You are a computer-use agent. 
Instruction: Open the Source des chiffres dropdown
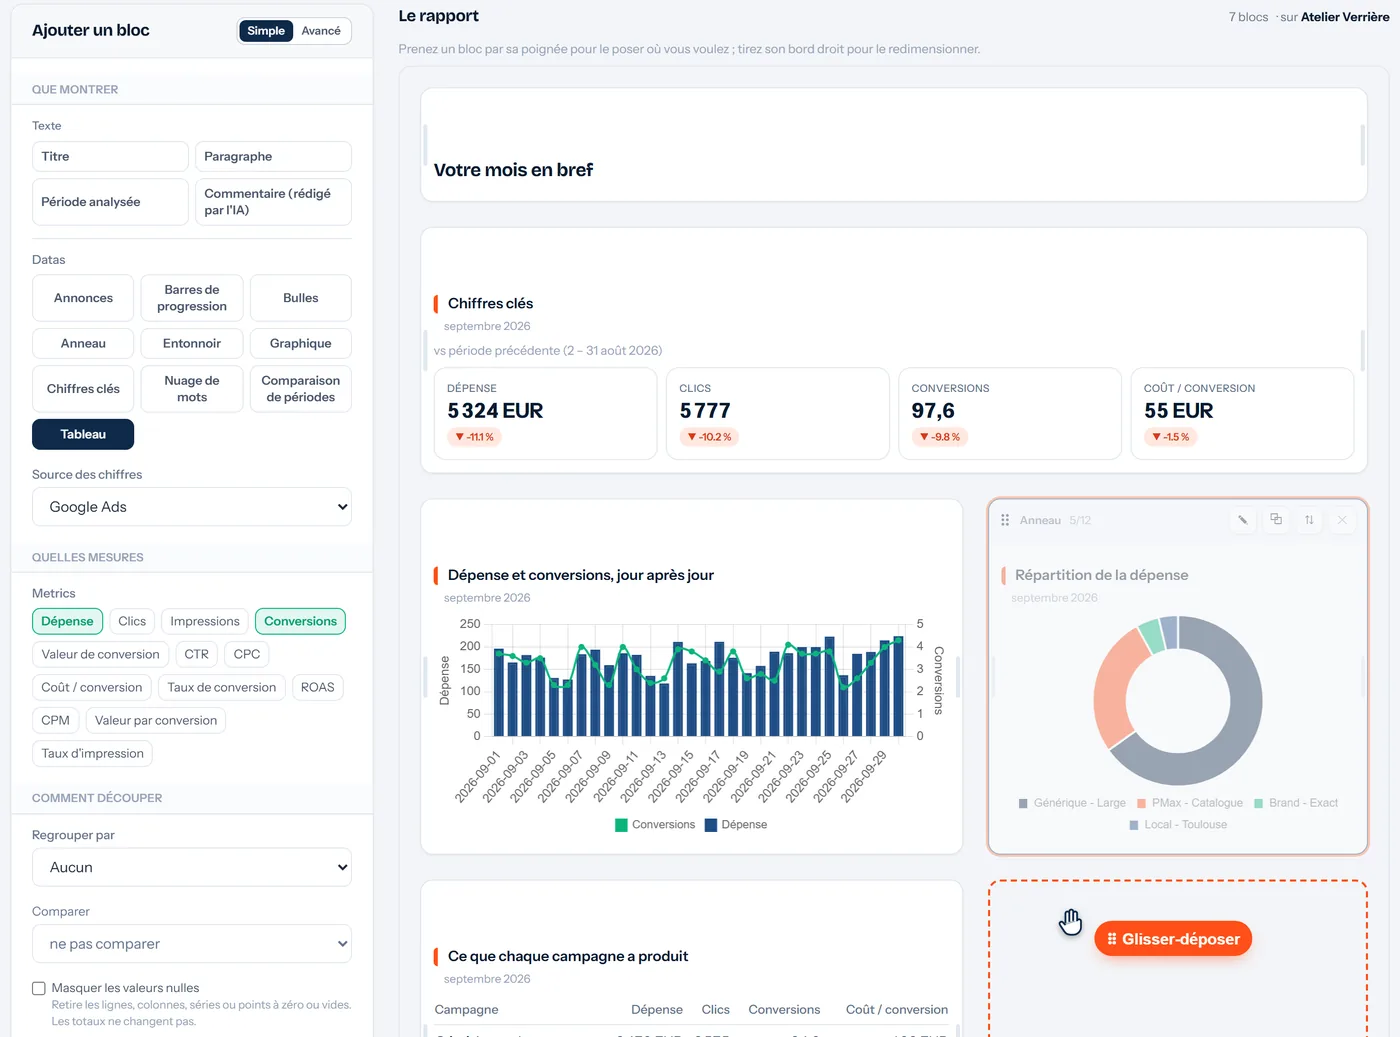pos(192,507)
